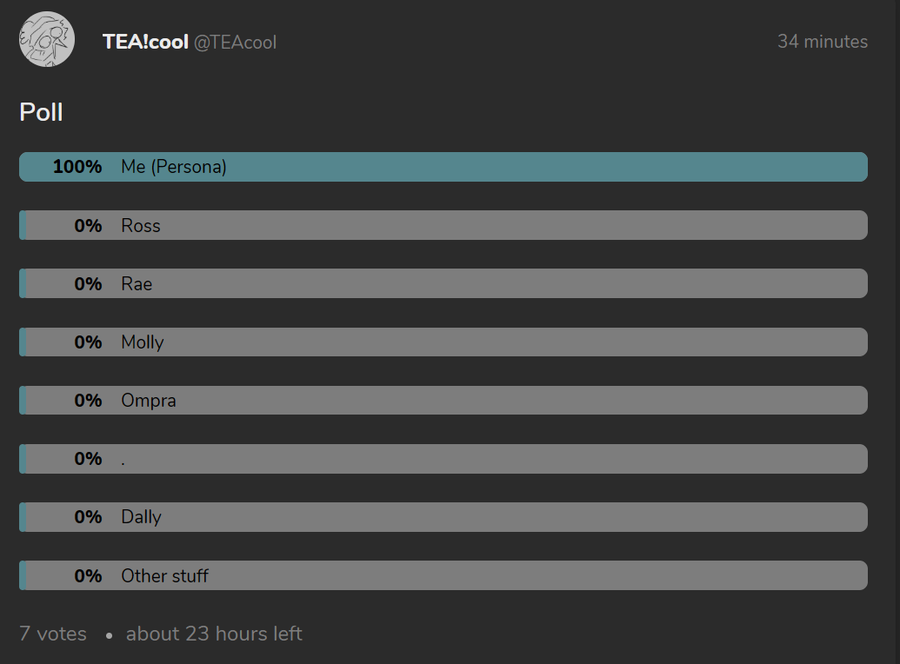Open the 34 minutes timestamp
Viewport: 900px width, 664px height.
[x=822, y=42]
